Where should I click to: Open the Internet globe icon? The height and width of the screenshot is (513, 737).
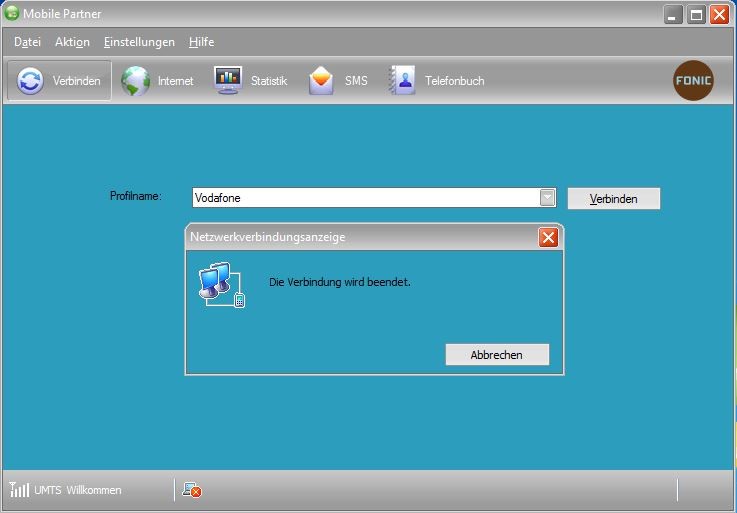pos(135,81)
